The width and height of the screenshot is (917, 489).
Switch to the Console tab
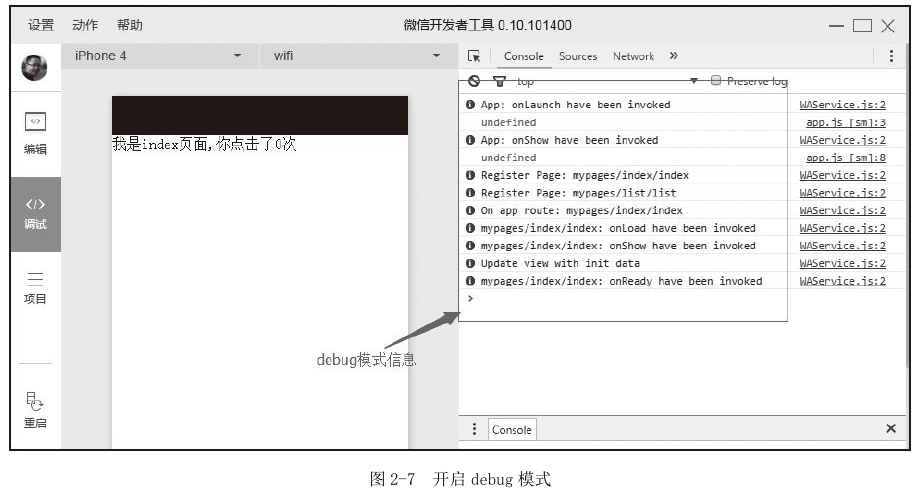click(x=523, y=56)
